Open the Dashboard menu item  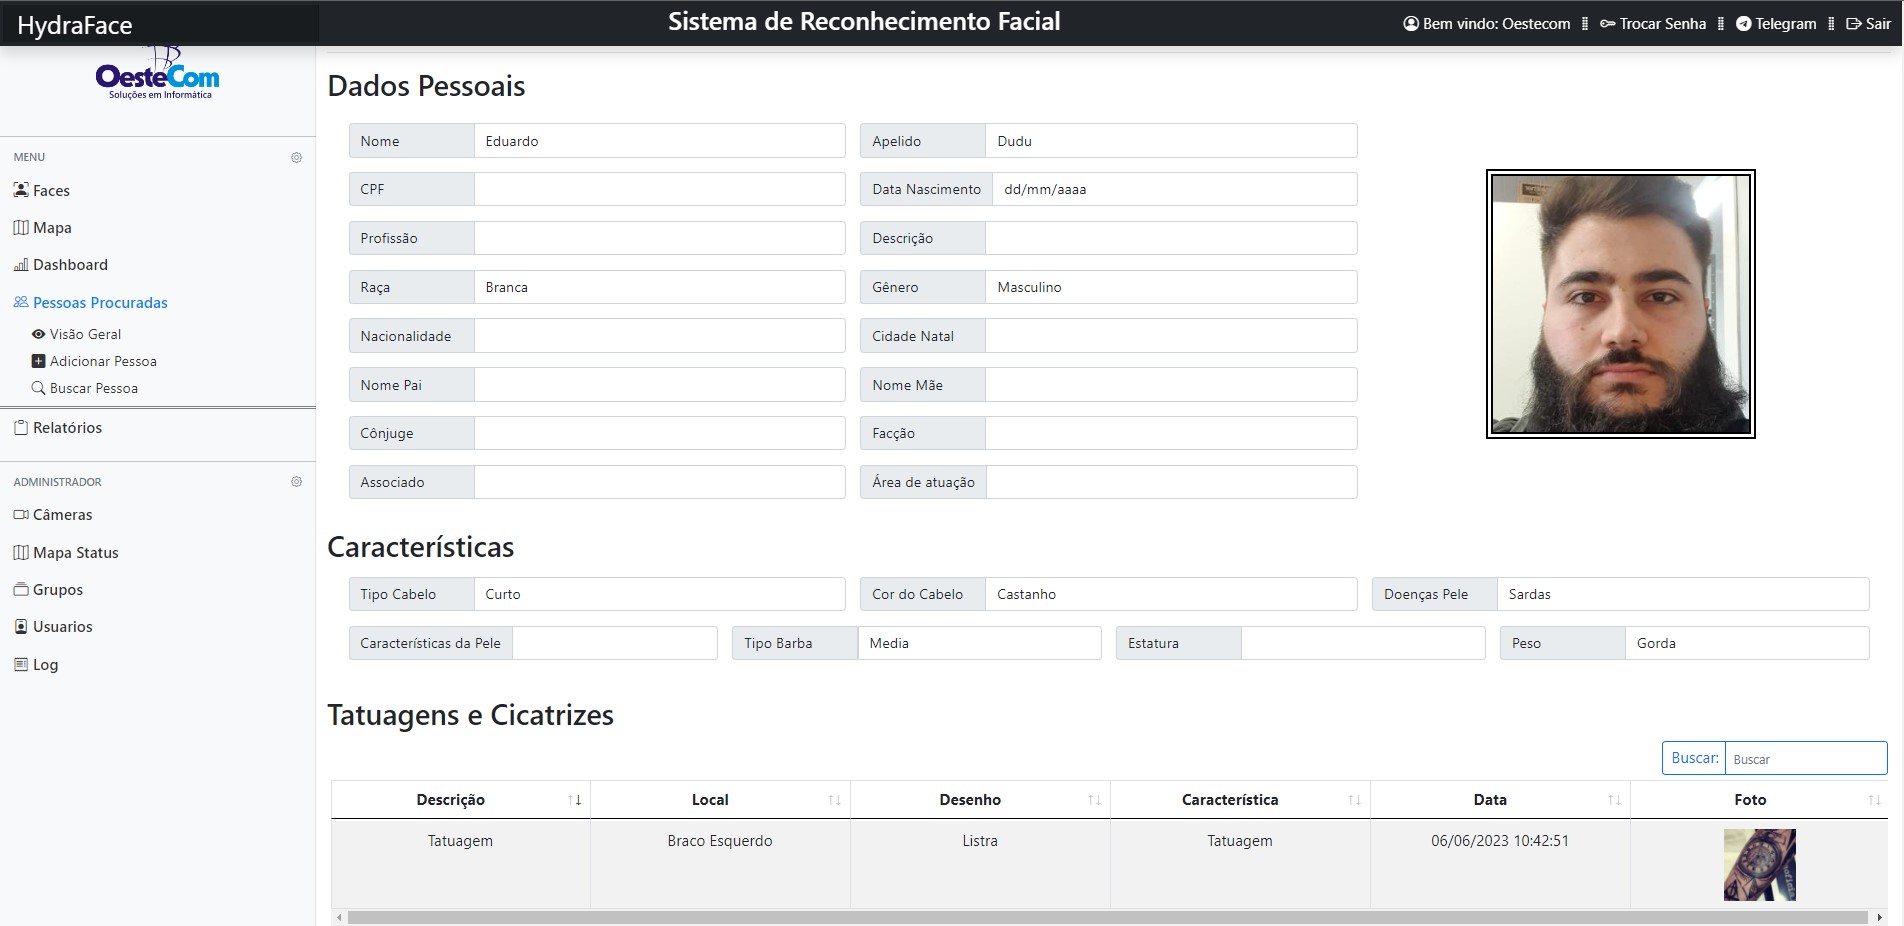[x=70, y=265]
